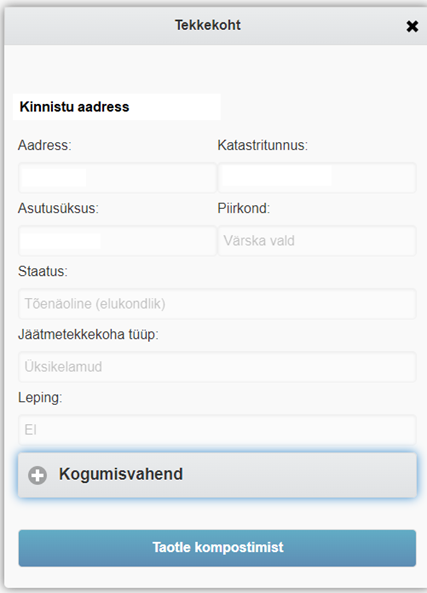This screenshot has height=593, width=427.
Task: Click the Piirkond label
Action: click(244, 208)
